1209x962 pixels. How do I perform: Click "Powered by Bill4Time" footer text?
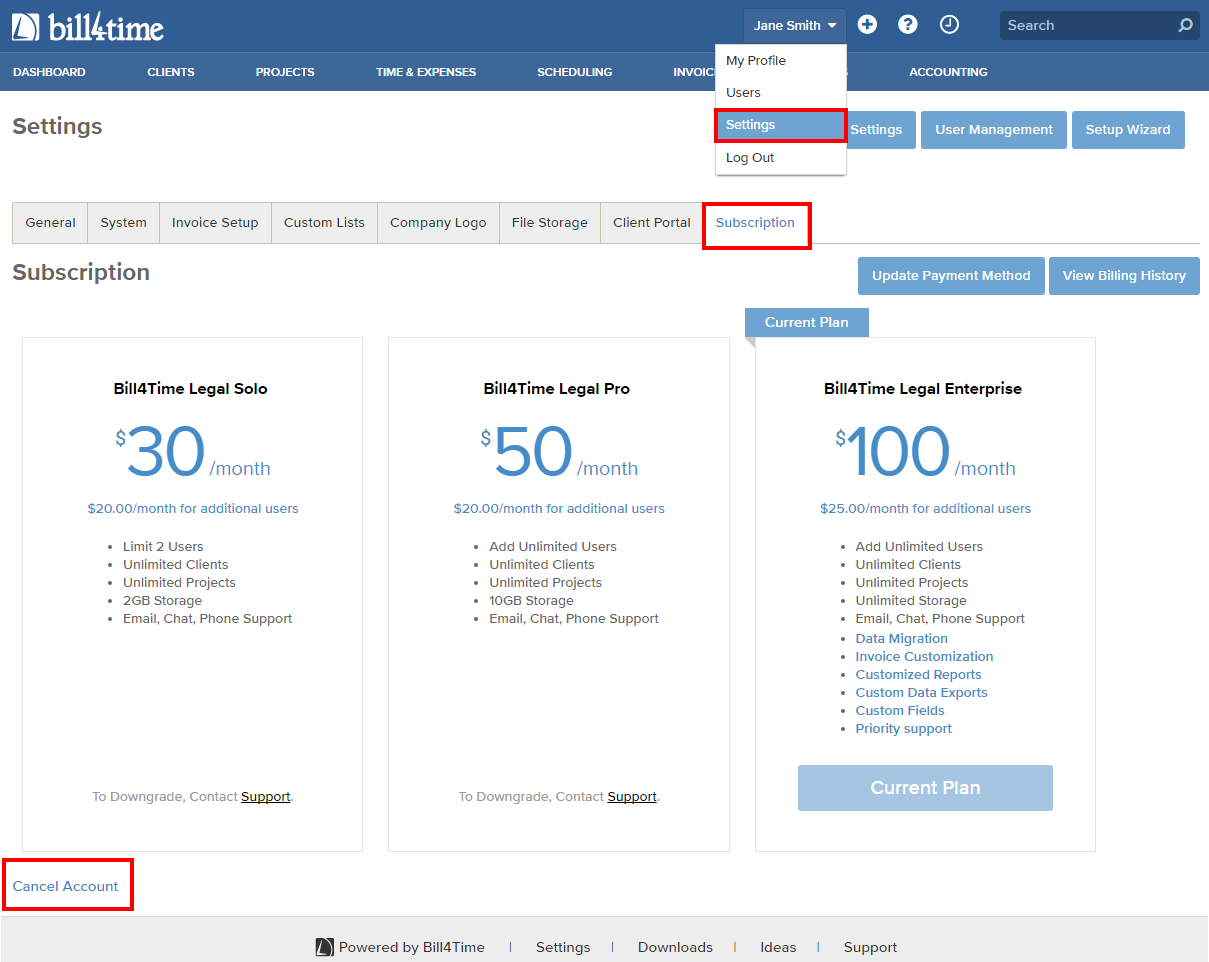(412, 947)
